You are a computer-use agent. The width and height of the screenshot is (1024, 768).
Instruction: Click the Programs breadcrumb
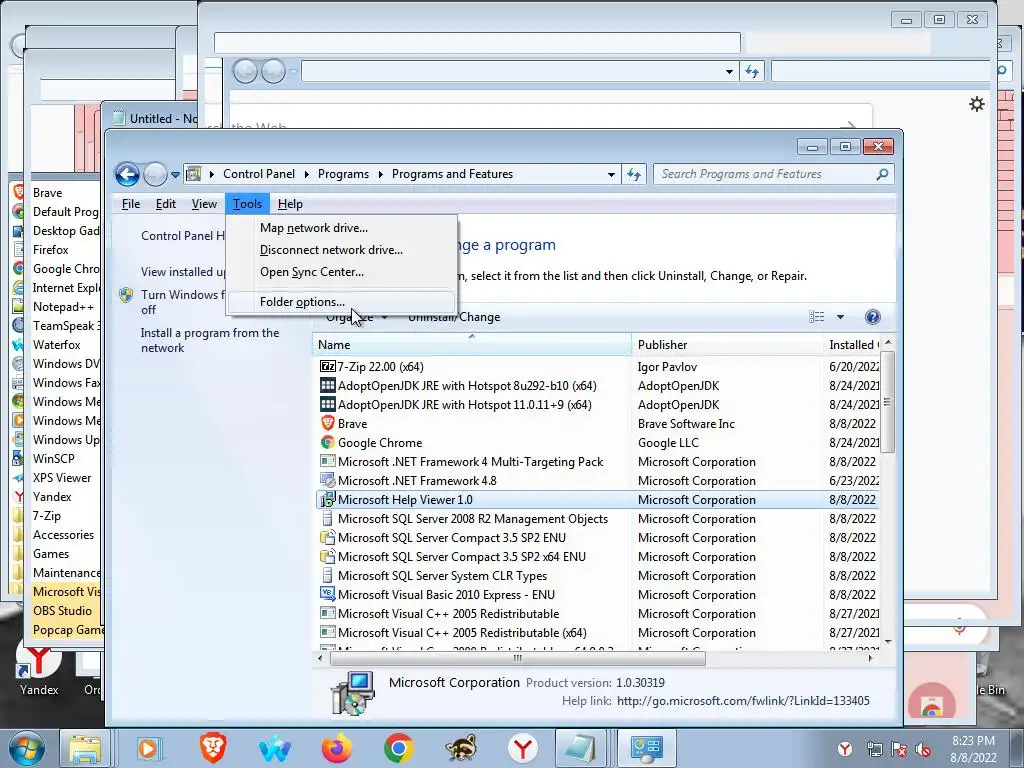(343, 174)
